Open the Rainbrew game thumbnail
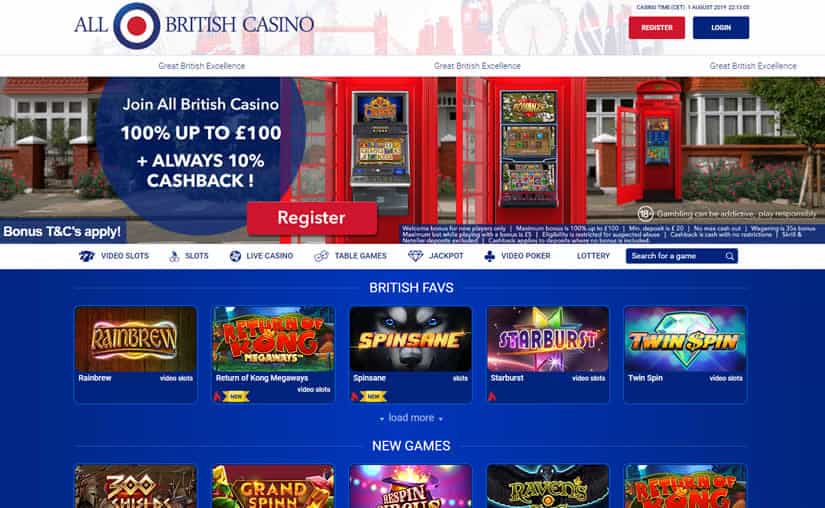825x508 pixels. 136,340
